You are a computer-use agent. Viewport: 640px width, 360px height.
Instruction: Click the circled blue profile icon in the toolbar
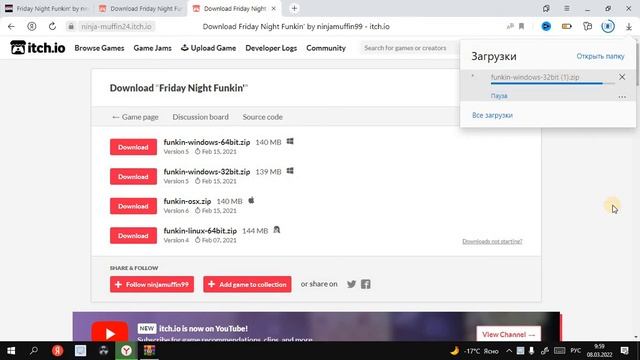pos(608,27)
